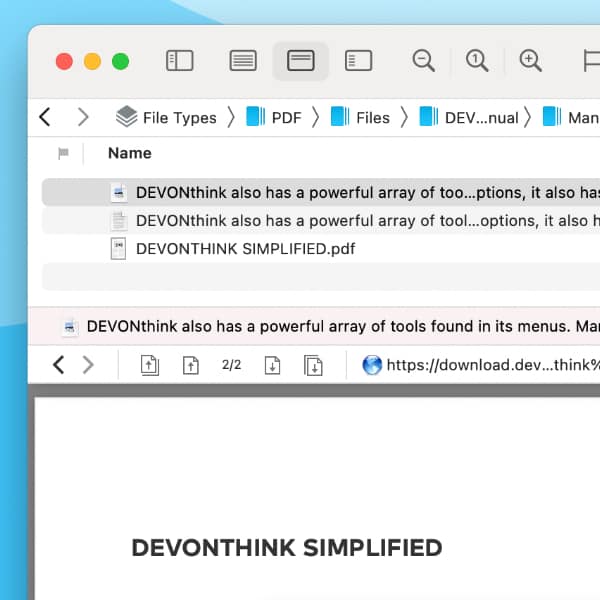Click the 2/2 page indicator
This screenshot has height=600, width=600.
click(232, 365)
